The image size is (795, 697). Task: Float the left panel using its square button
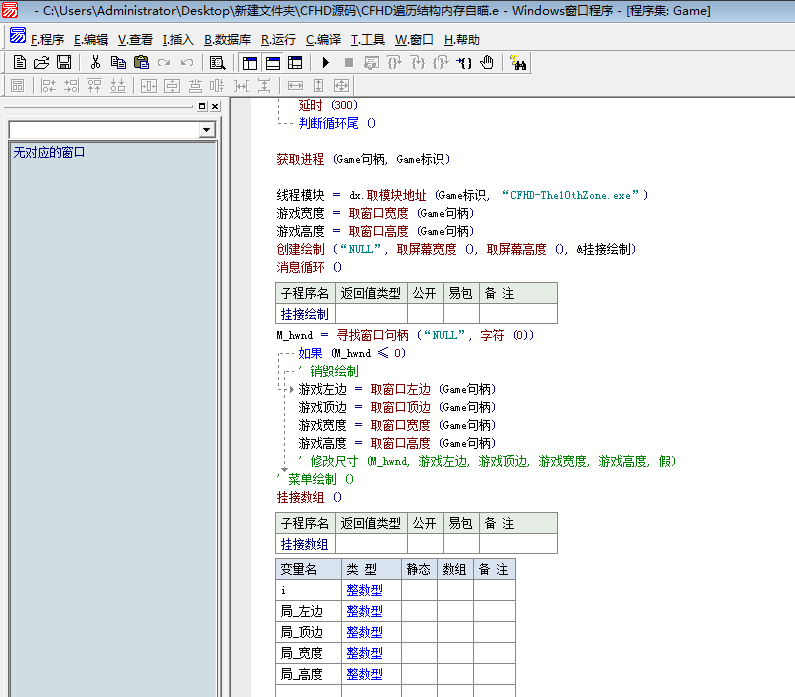click(x=202, y=106)
